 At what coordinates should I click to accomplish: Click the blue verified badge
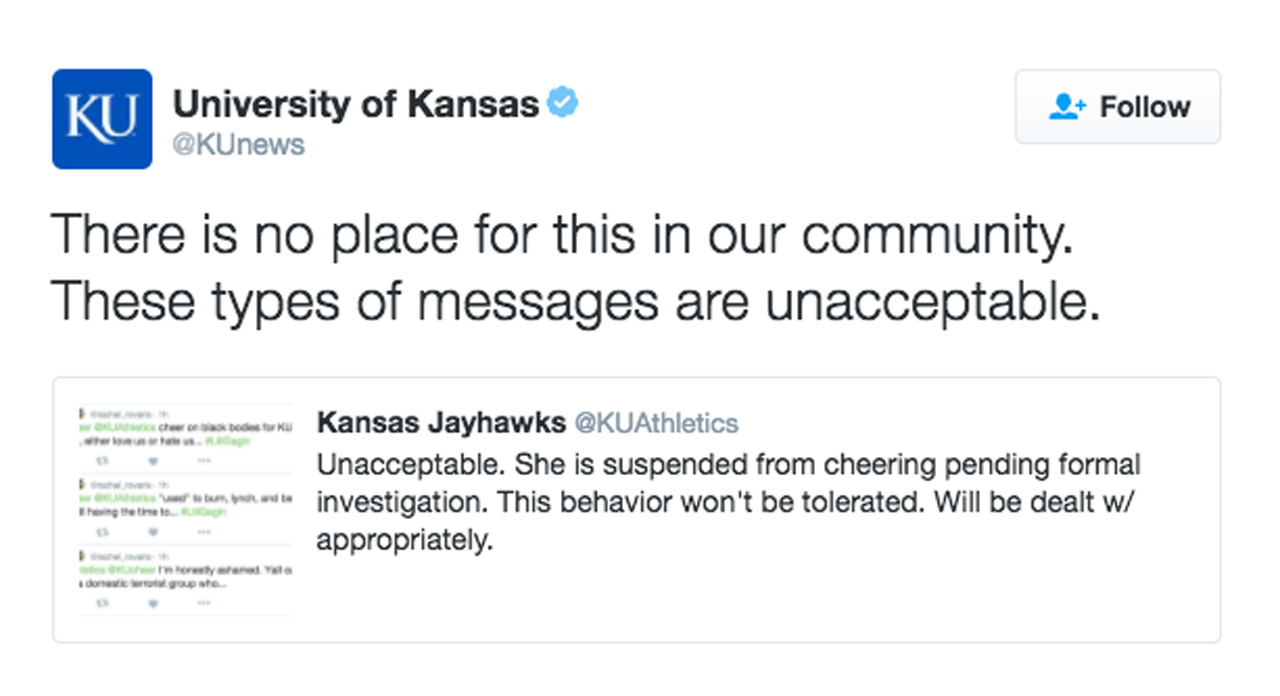click(x=563, y=103)
